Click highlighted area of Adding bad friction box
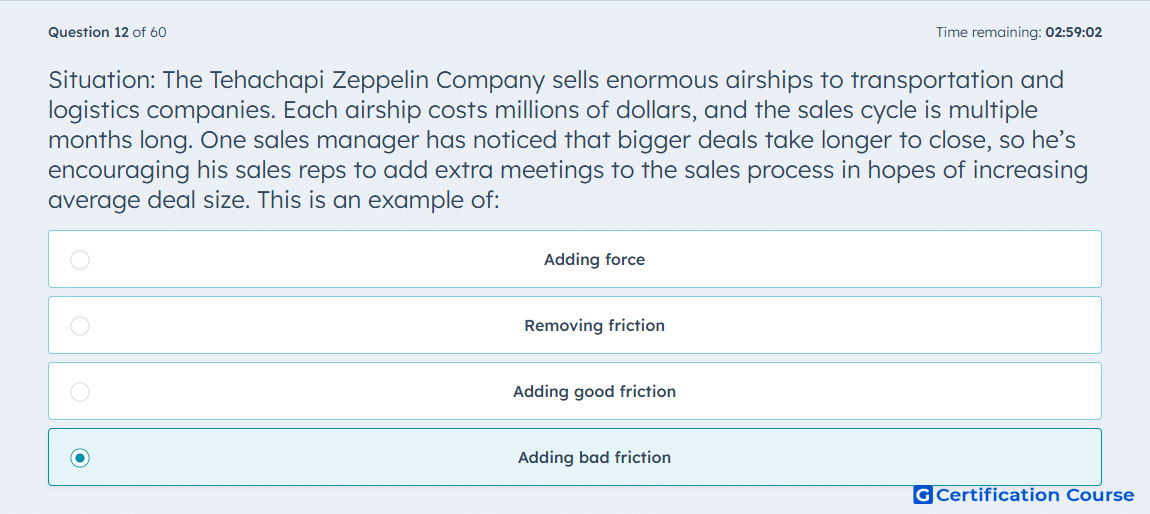The width and height of the screenshot is (1150, 514). [880, 458]
